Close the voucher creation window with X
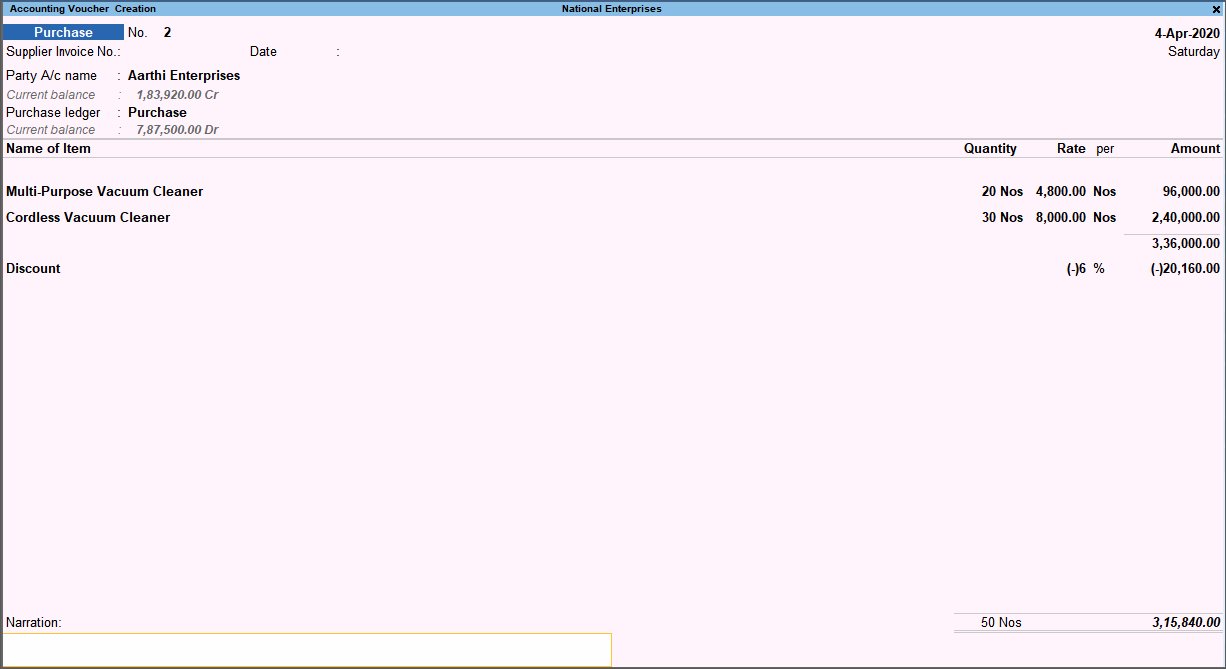The width and height of the screenshot is (1226, 669). point(1216,9)
